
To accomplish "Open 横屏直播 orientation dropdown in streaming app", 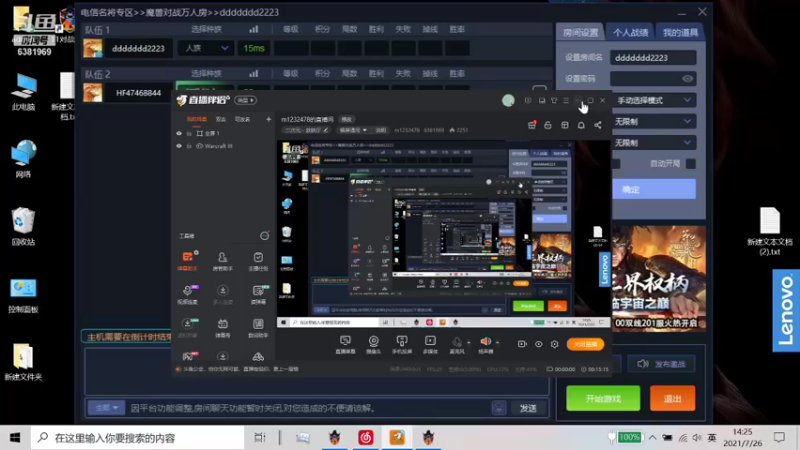I will [353, 130].
